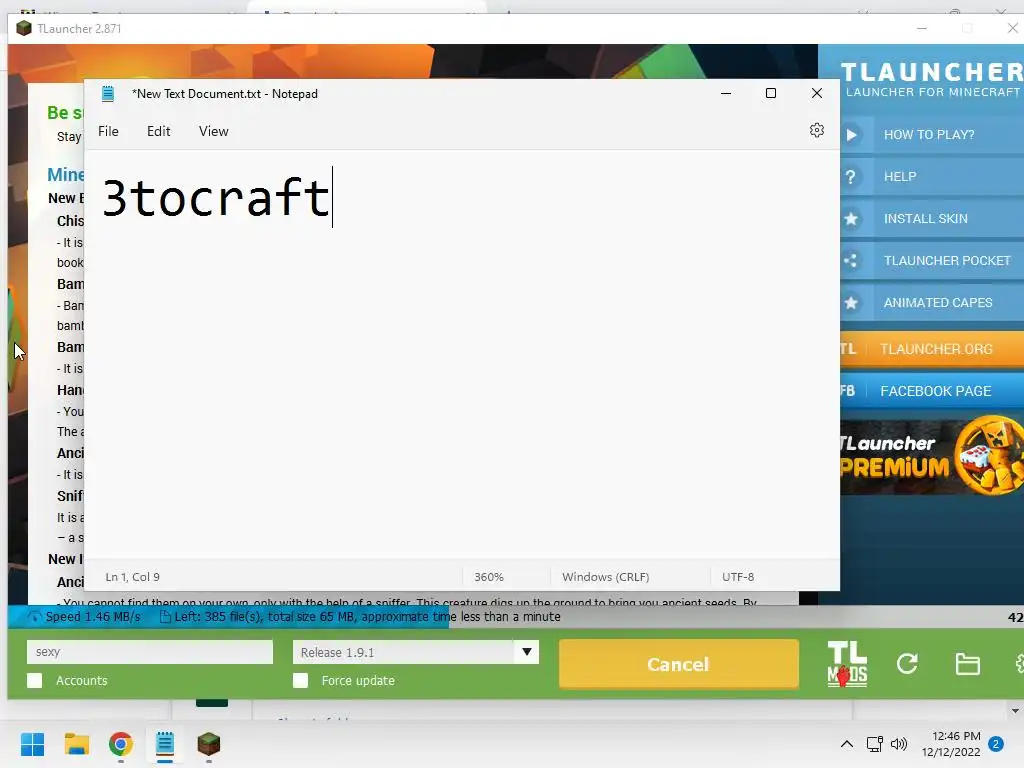Enable the Force update checkbox

tap(300, 680)
